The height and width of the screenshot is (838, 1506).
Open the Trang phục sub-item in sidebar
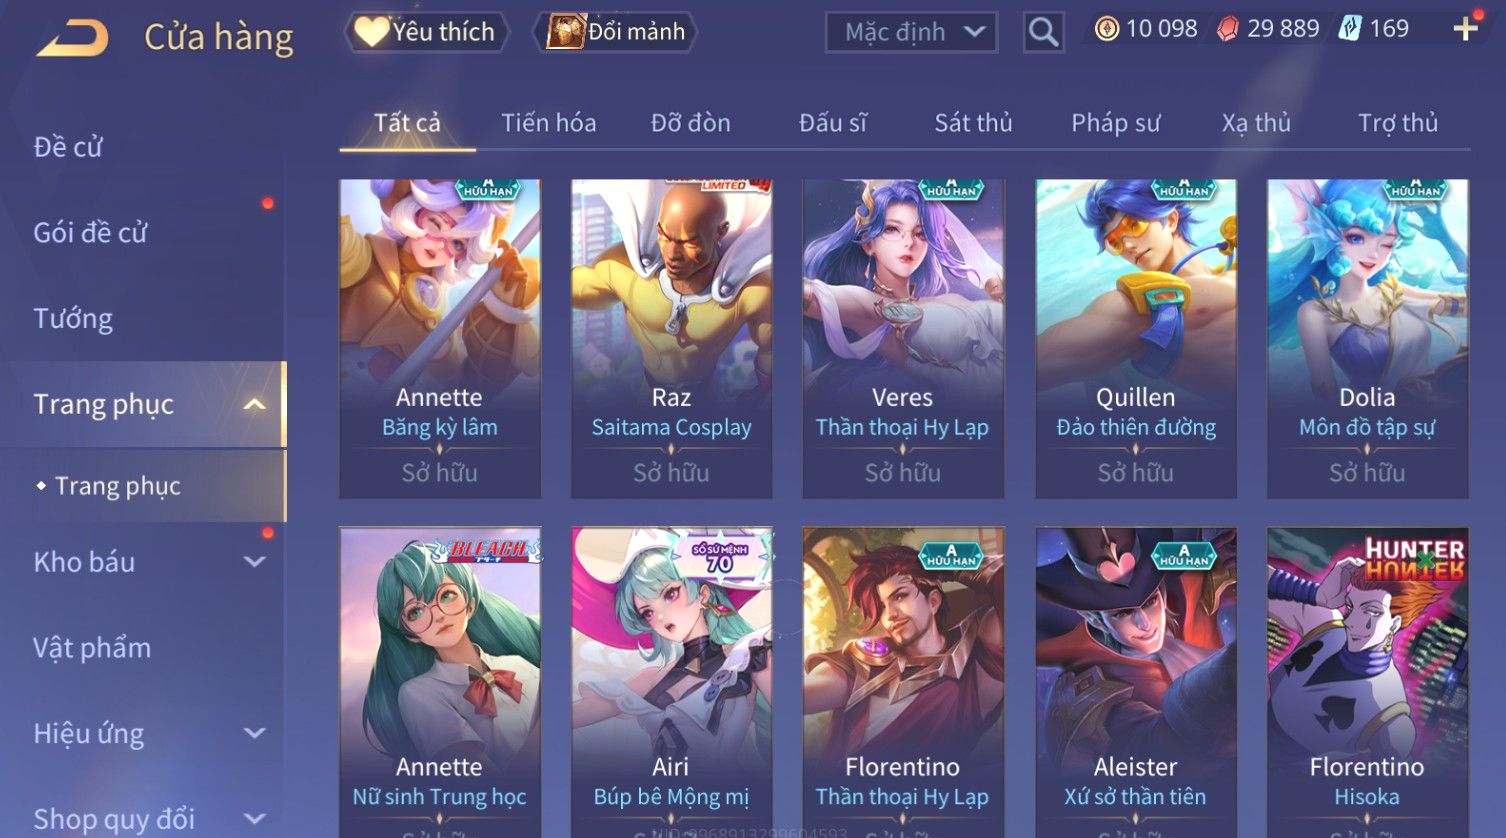118,486
